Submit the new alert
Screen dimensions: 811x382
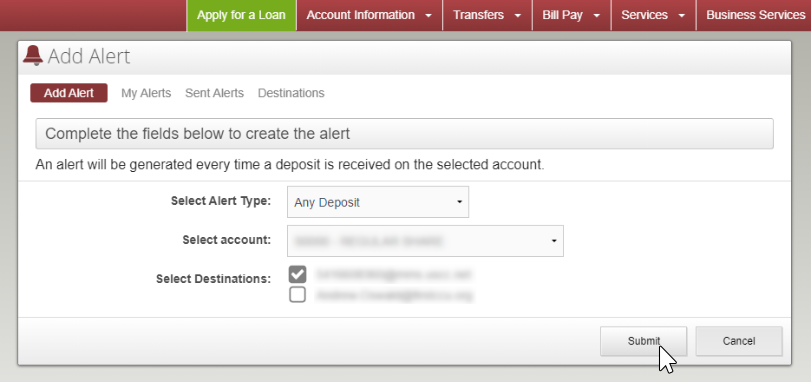coord(643,341)
